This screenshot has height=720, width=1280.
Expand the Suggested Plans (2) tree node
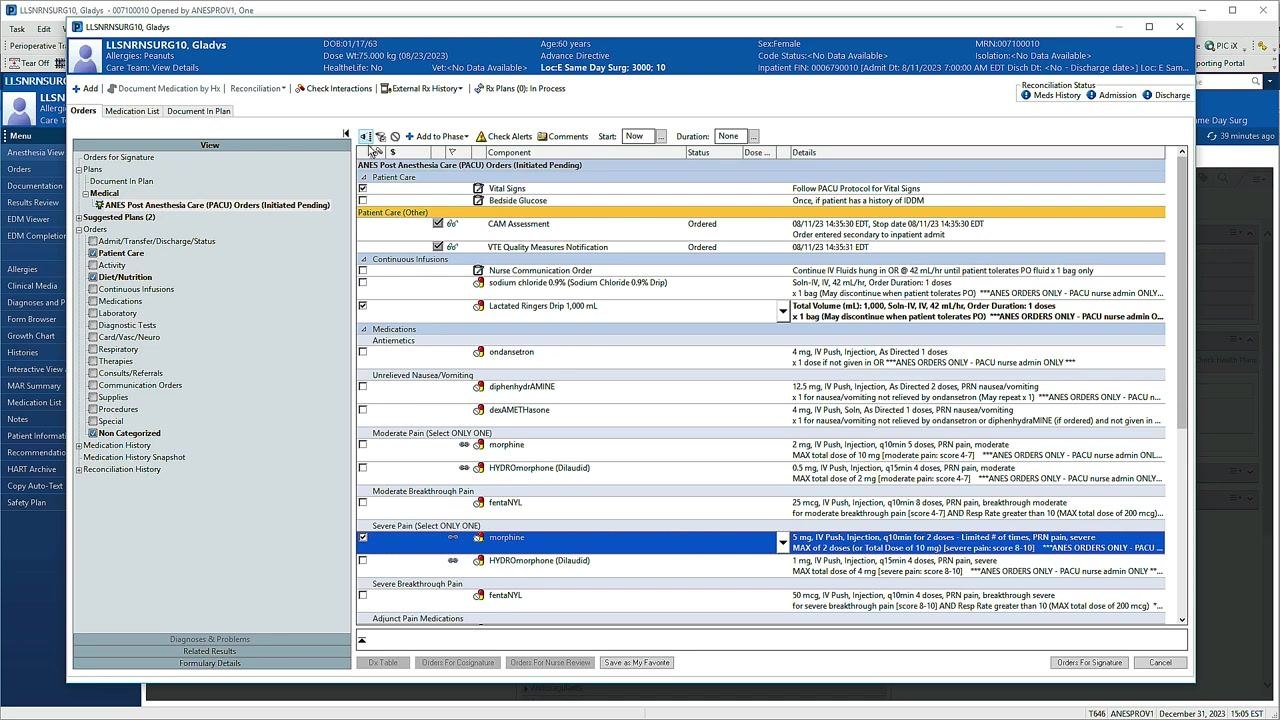point(79,218)
